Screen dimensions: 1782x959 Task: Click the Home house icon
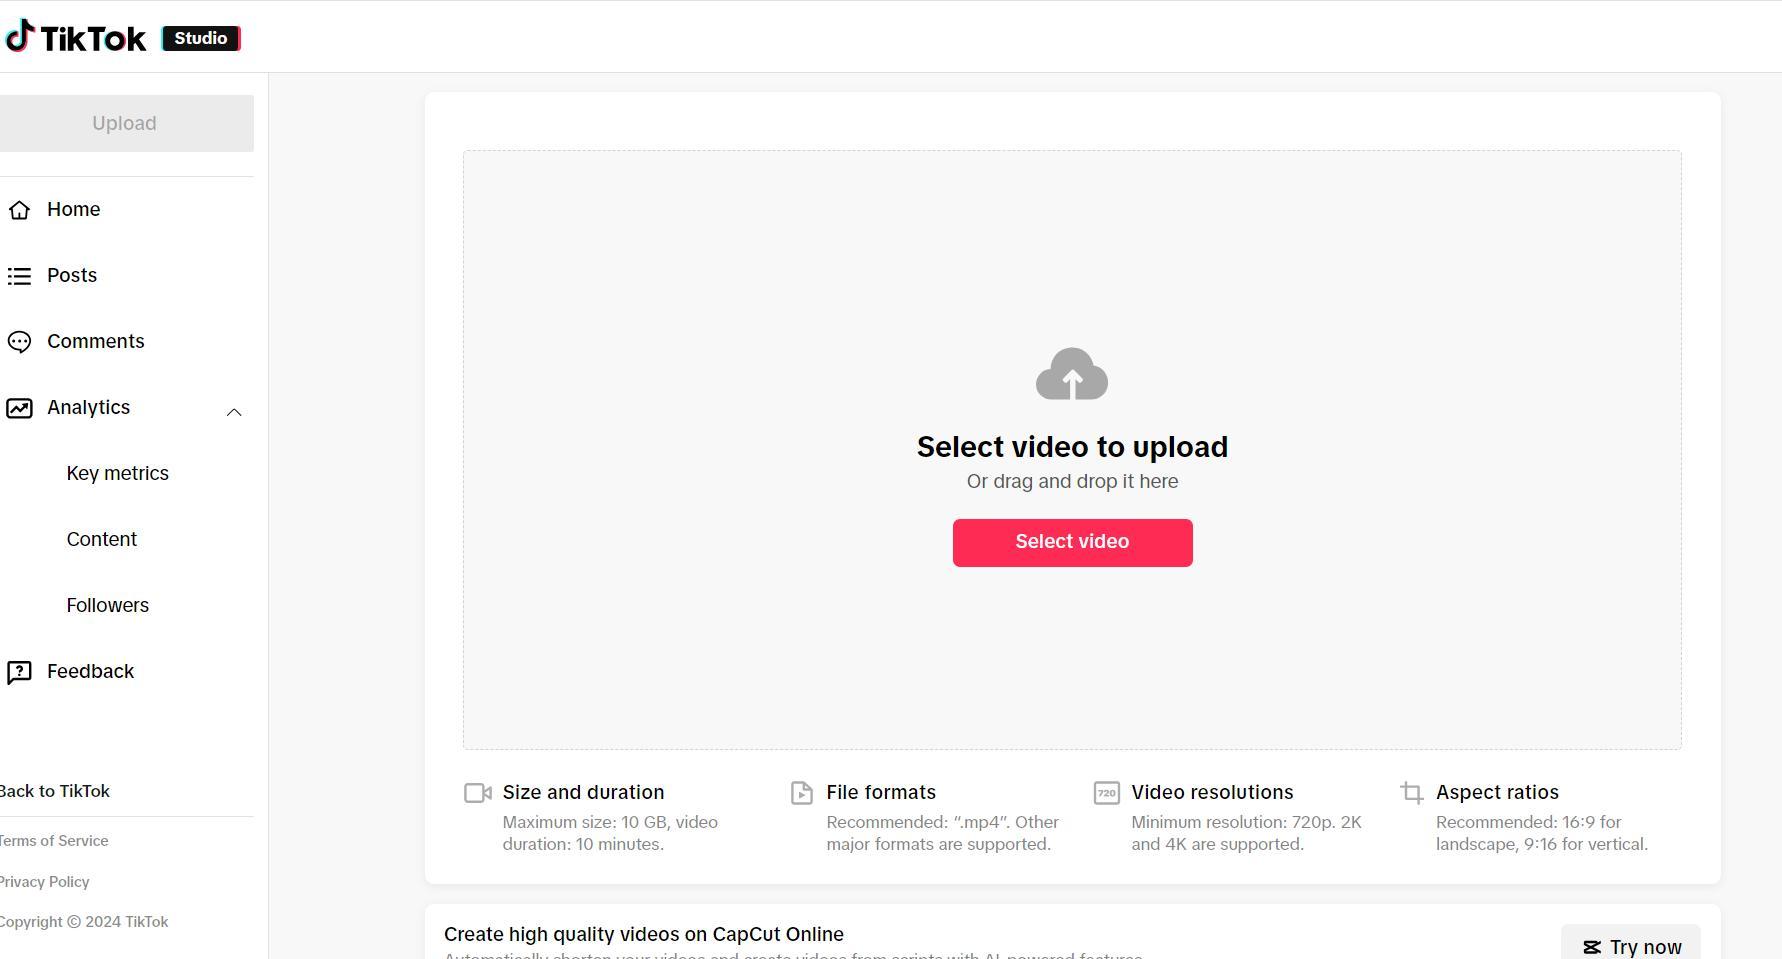[x=19, y=210]
